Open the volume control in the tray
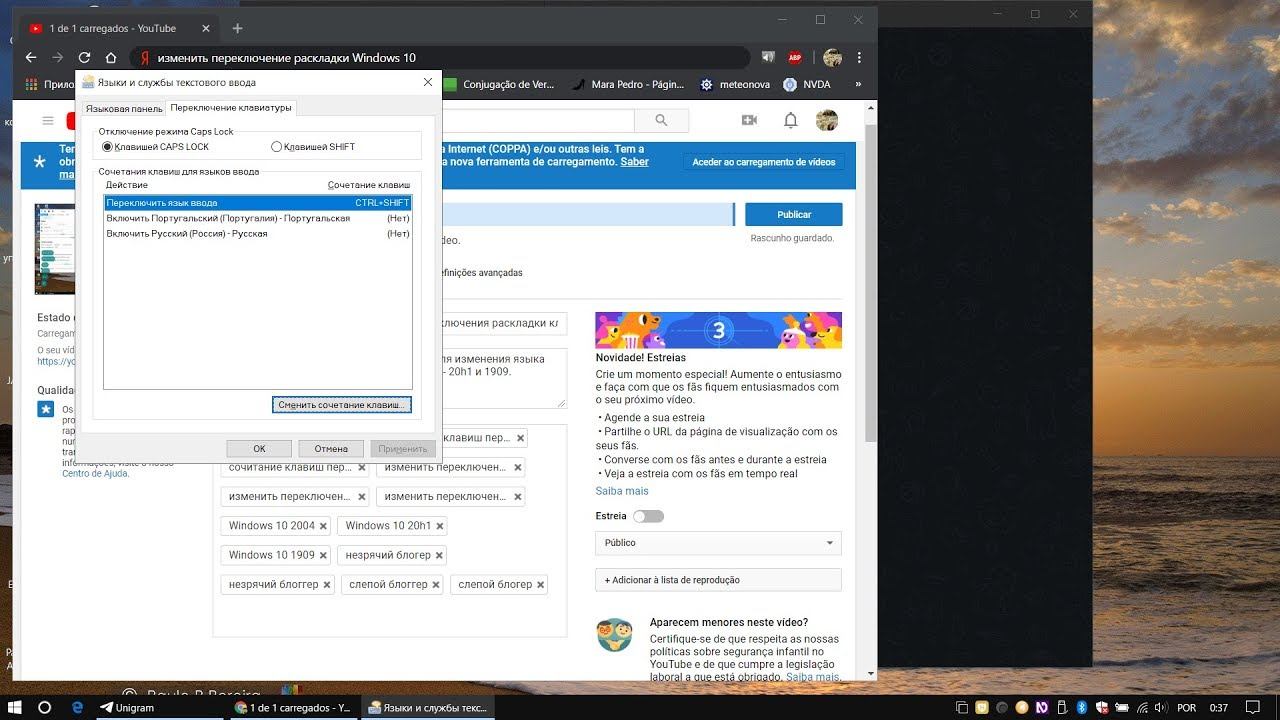This screenshot has width=1280, height=720. coord(1160,707)
